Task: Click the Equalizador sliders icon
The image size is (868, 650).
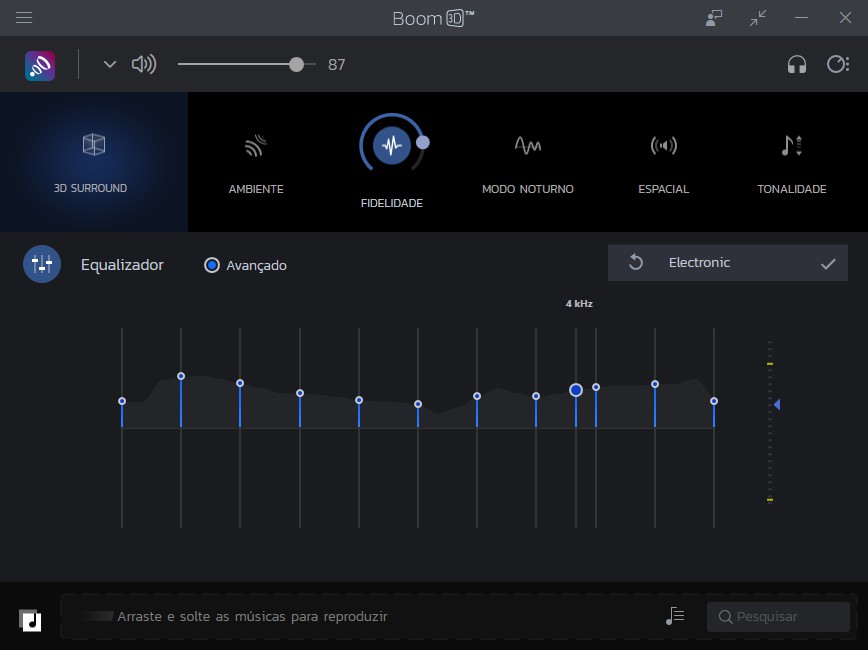Action: click(42, 264)
